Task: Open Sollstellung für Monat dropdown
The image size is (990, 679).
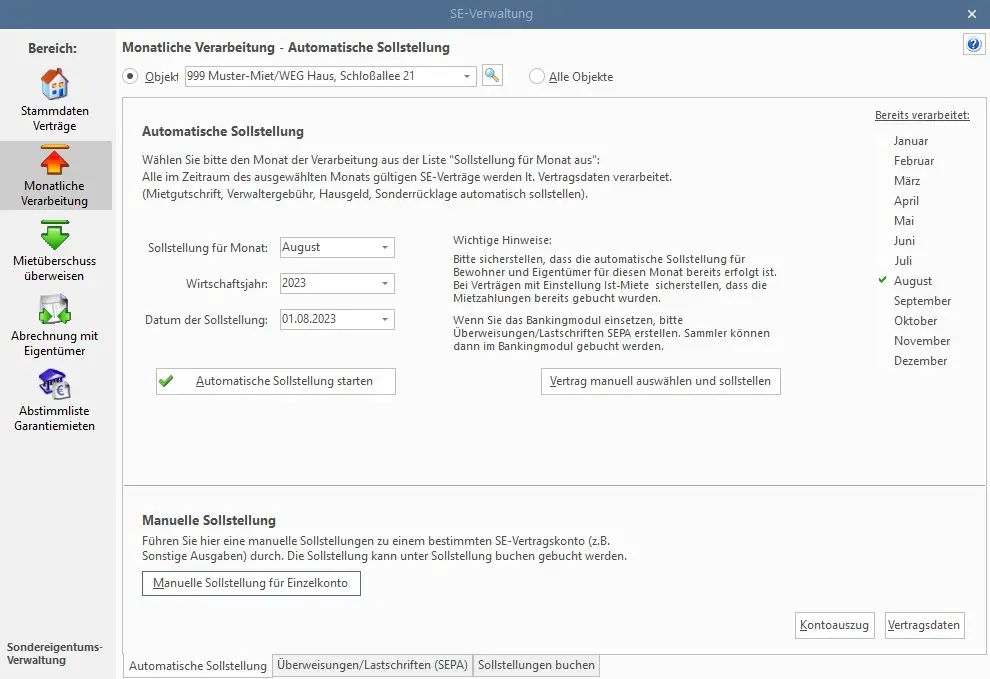Action: (337, 248)
